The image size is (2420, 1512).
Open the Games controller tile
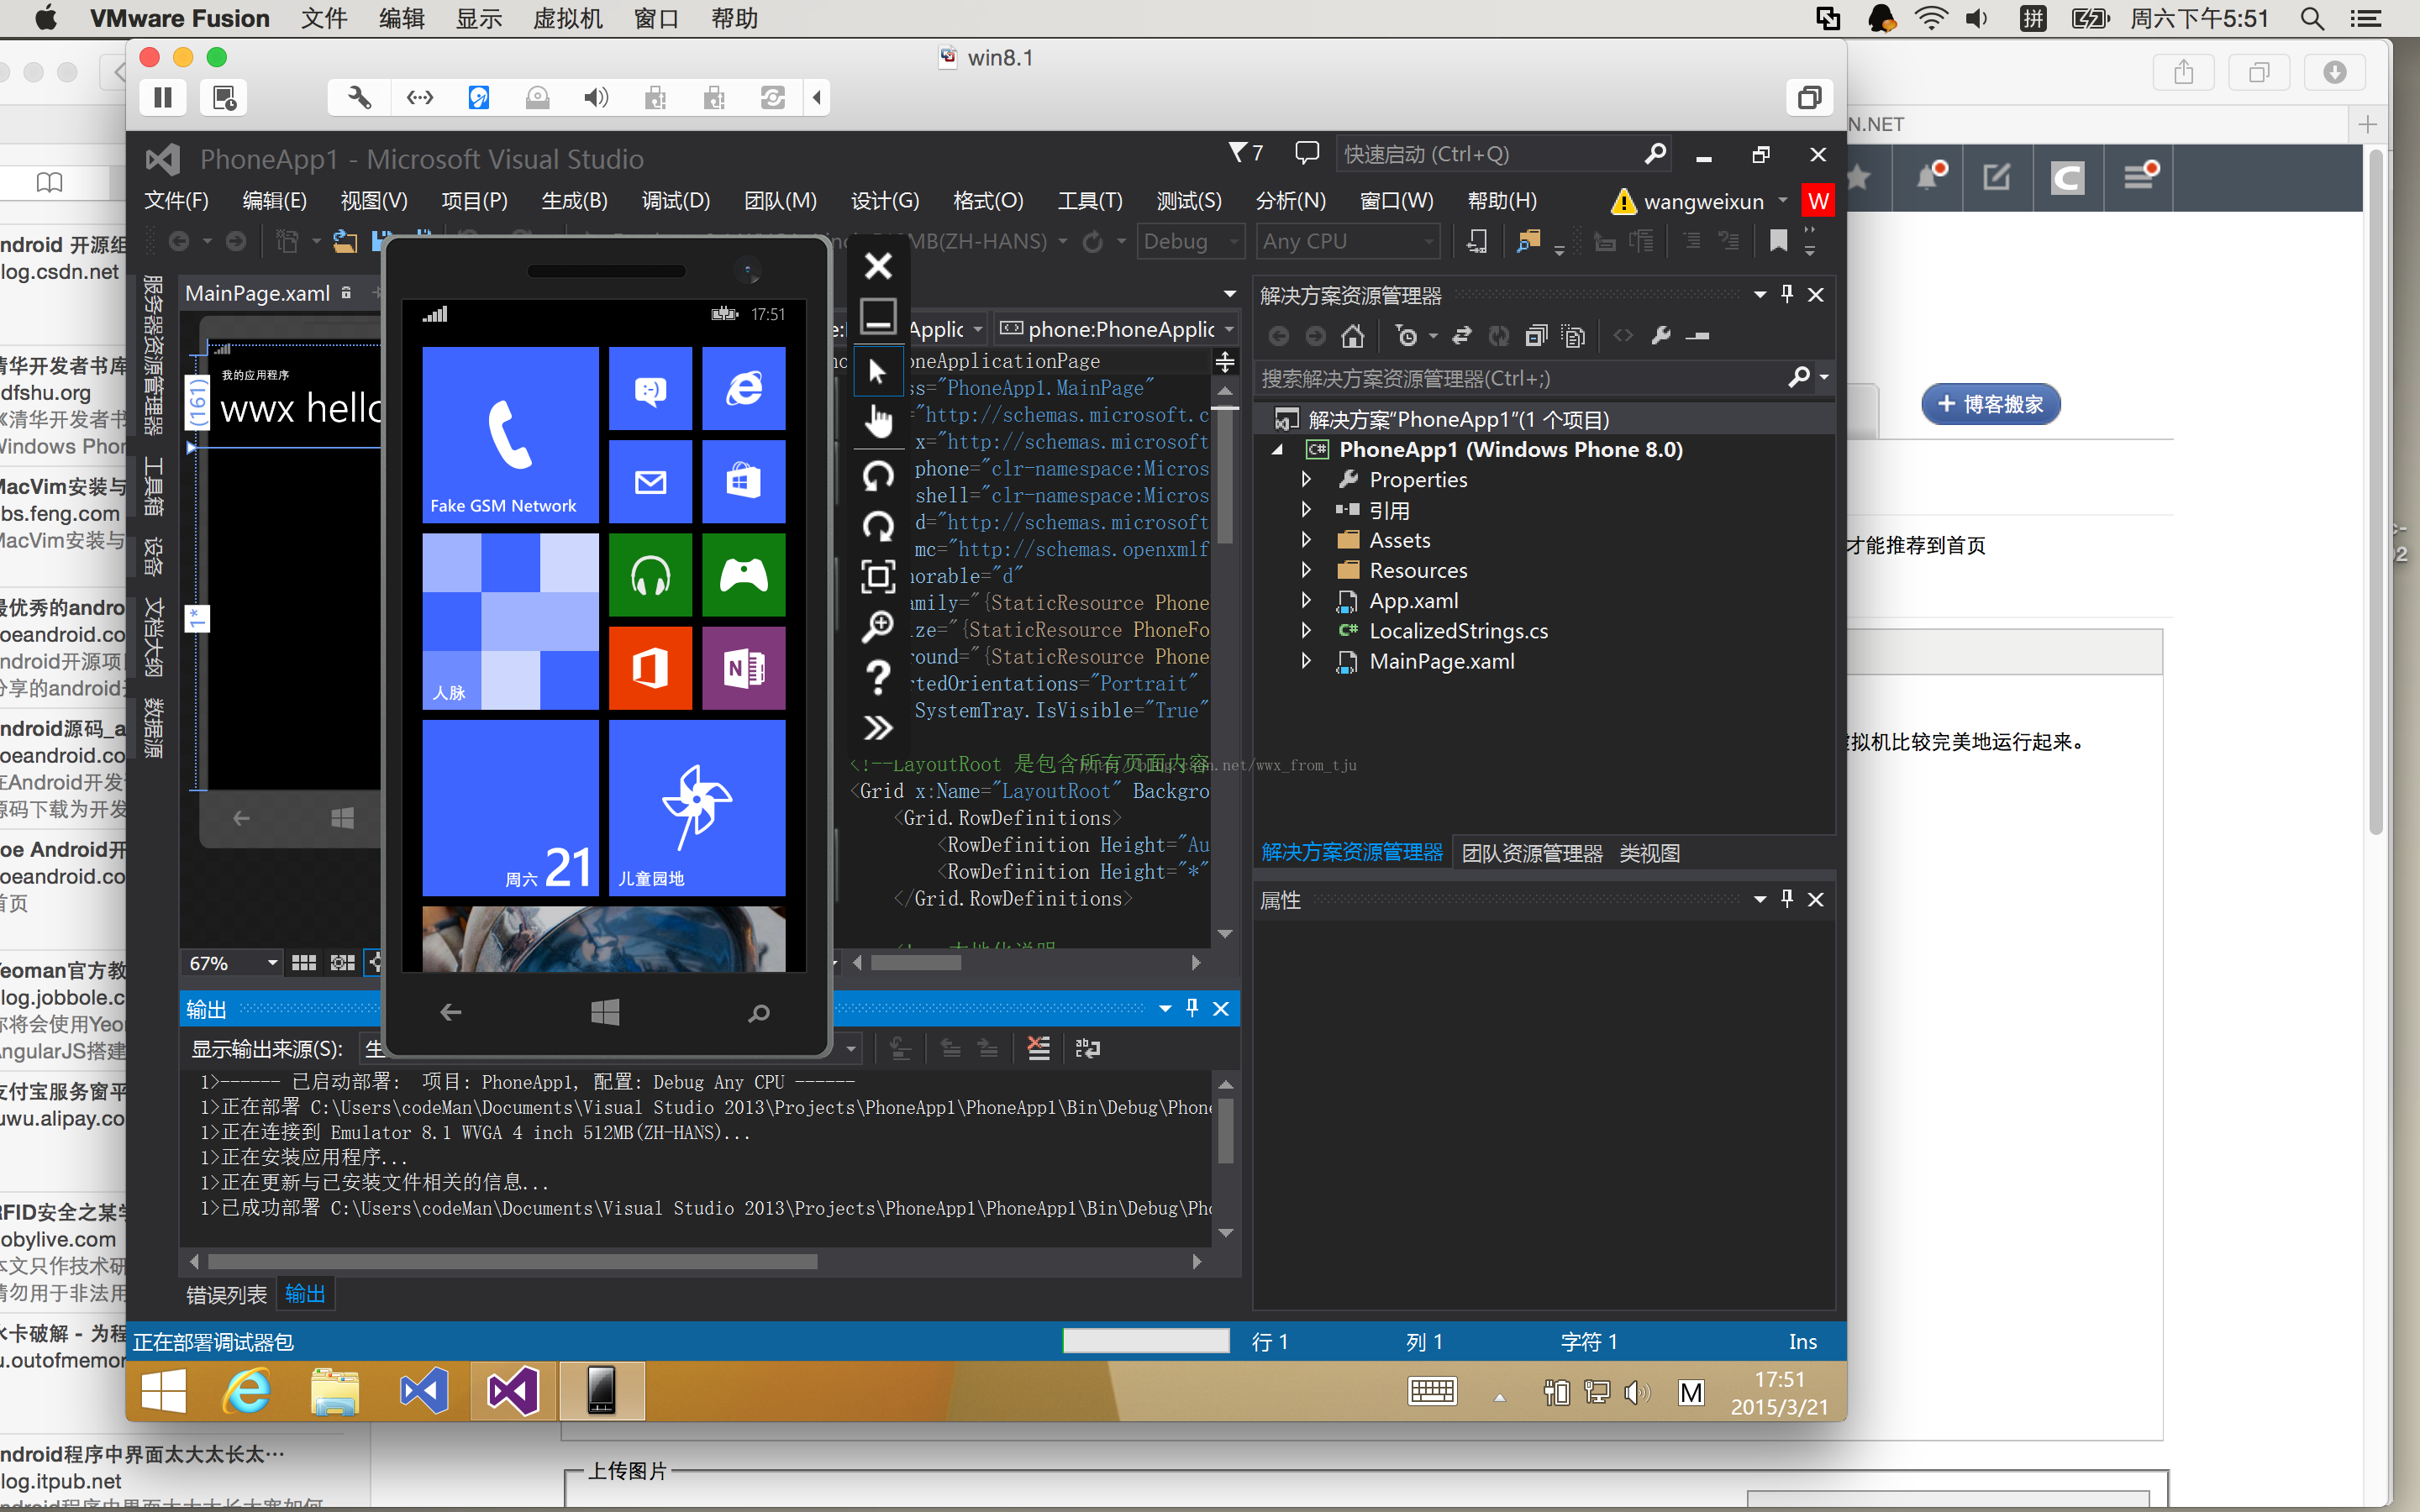click(743, 575)
